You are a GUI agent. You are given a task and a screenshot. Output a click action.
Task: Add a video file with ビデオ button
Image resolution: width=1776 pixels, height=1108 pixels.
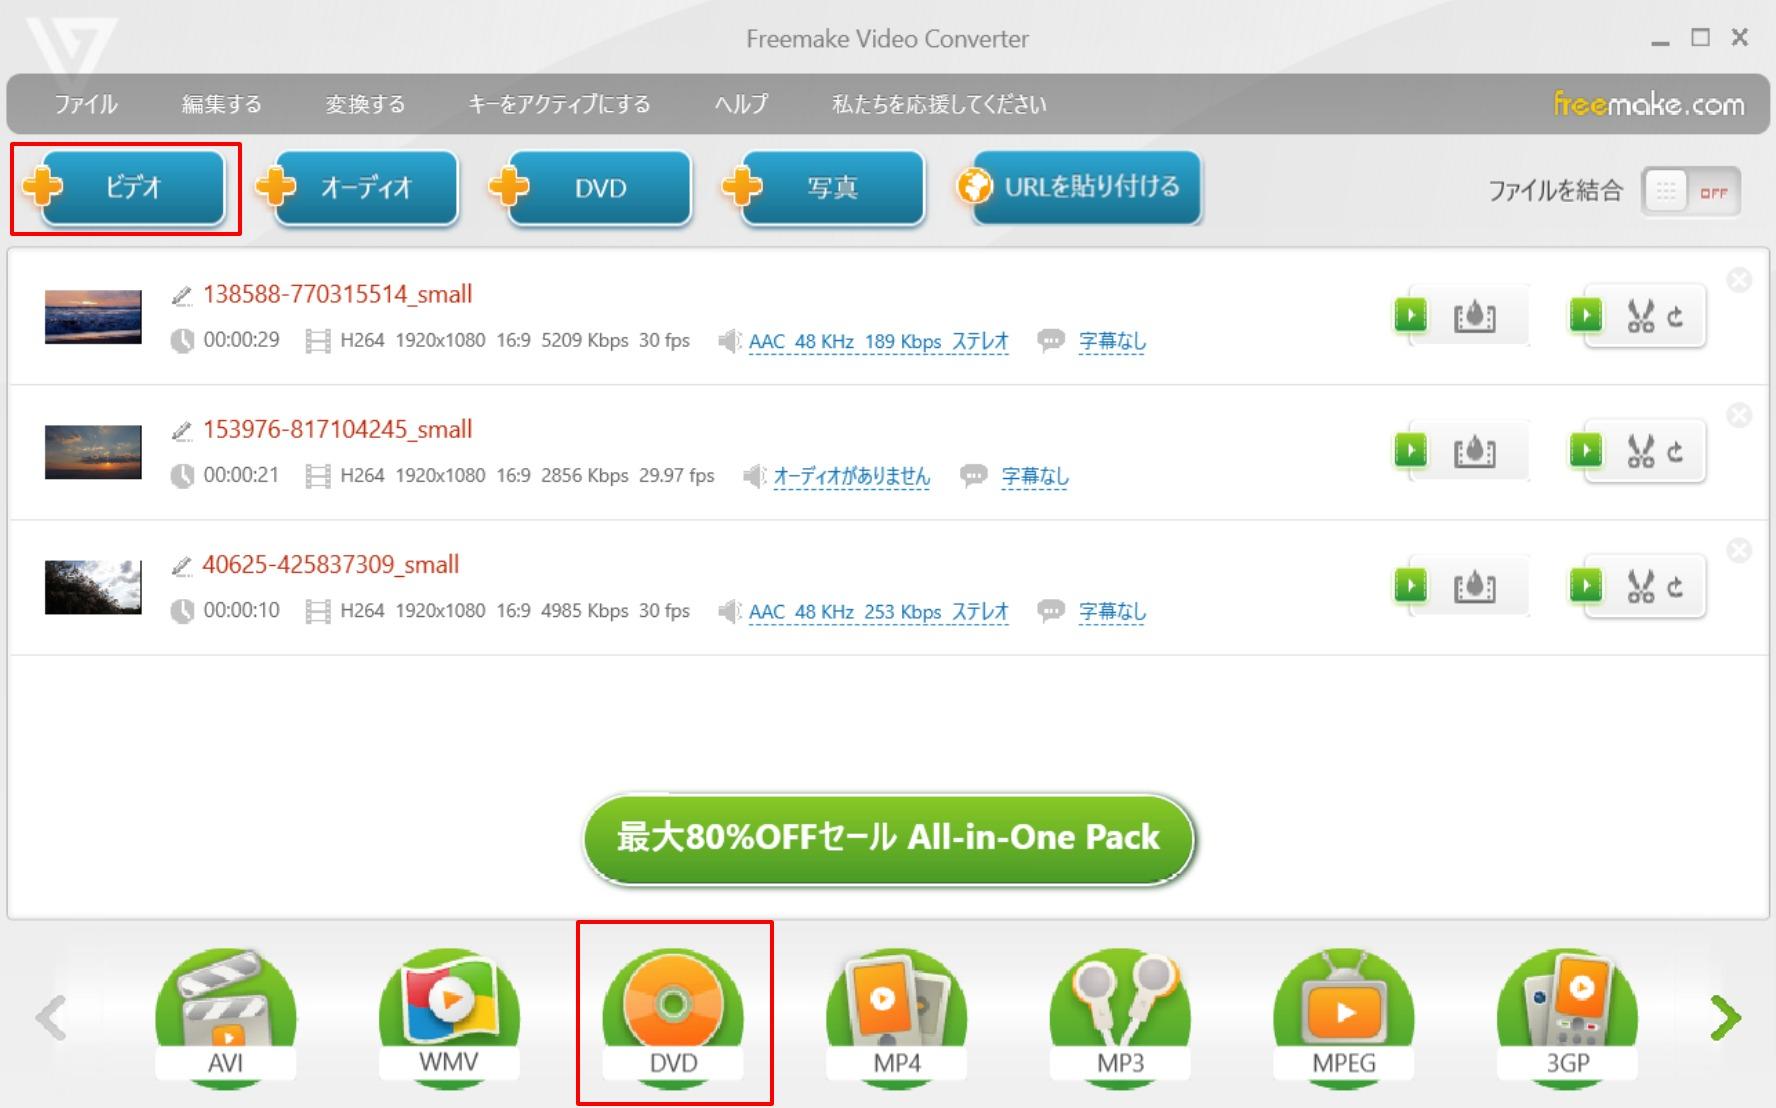pos(125,187)
